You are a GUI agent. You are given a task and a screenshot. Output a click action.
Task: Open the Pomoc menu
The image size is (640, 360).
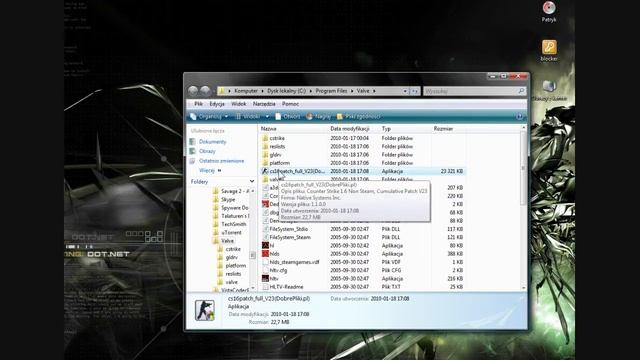(x=290, y=104)
